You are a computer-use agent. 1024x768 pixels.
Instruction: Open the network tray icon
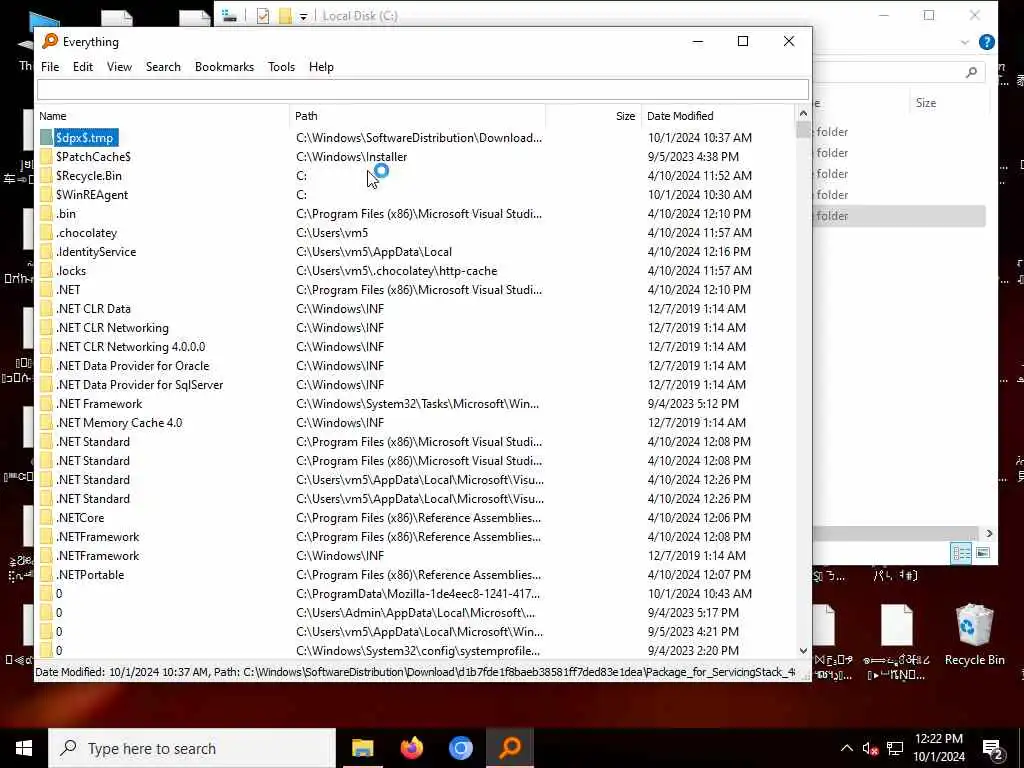pos(895,748)
